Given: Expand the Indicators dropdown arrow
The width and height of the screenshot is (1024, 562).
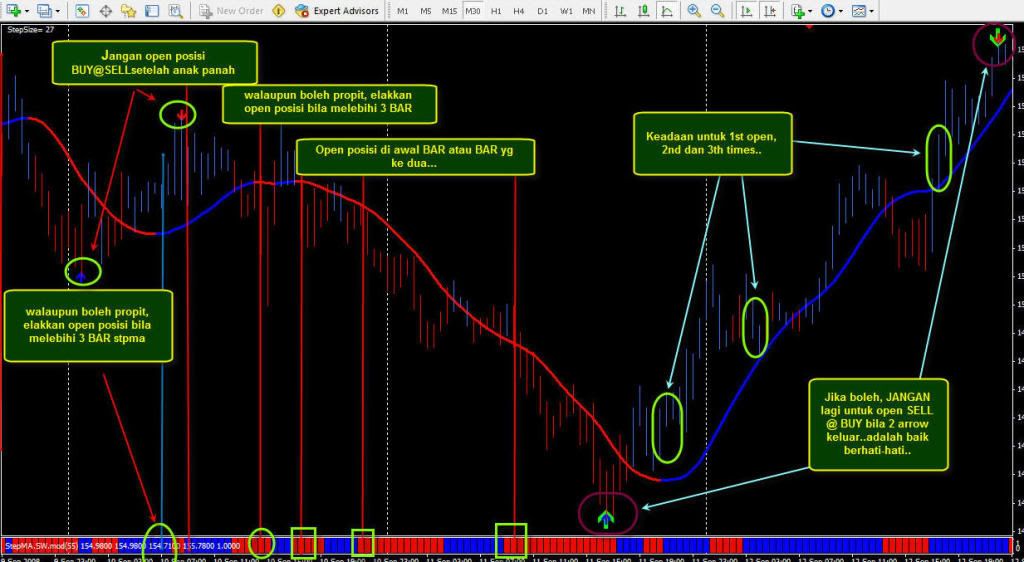Looking at the screenshot, I should (x=810, y=11).
